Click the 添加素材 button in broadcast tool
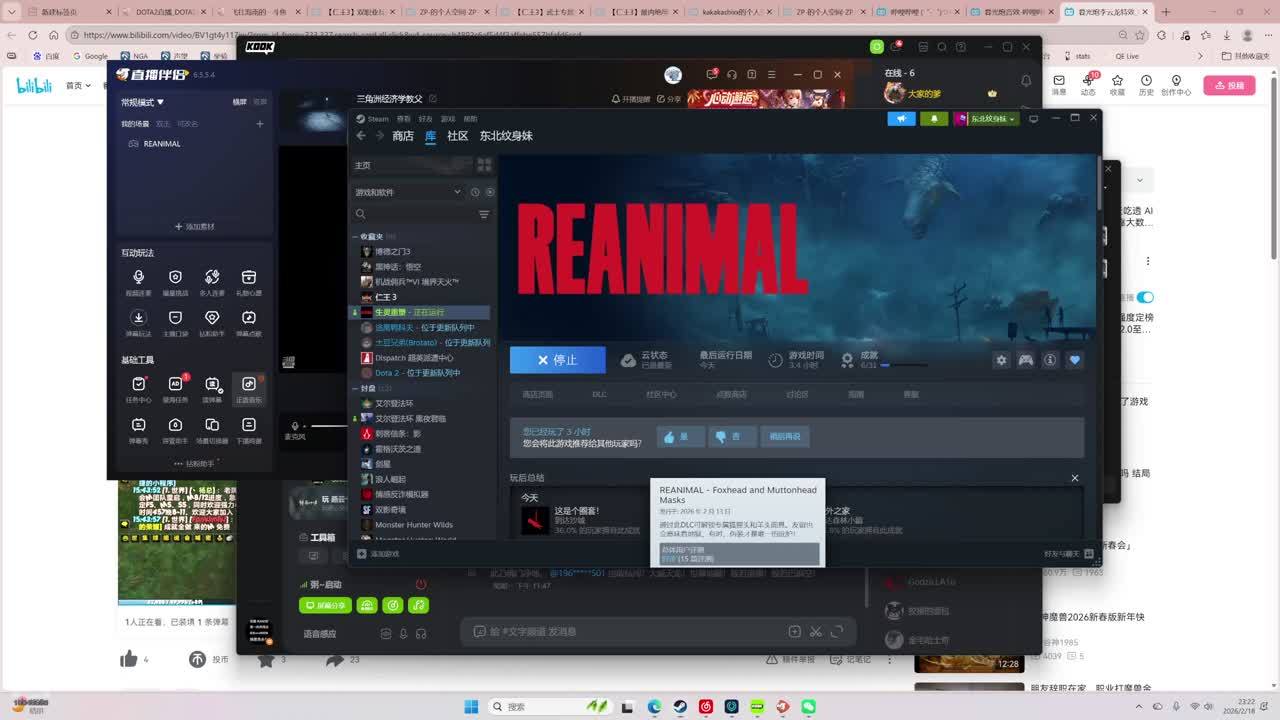 [195, 227]
